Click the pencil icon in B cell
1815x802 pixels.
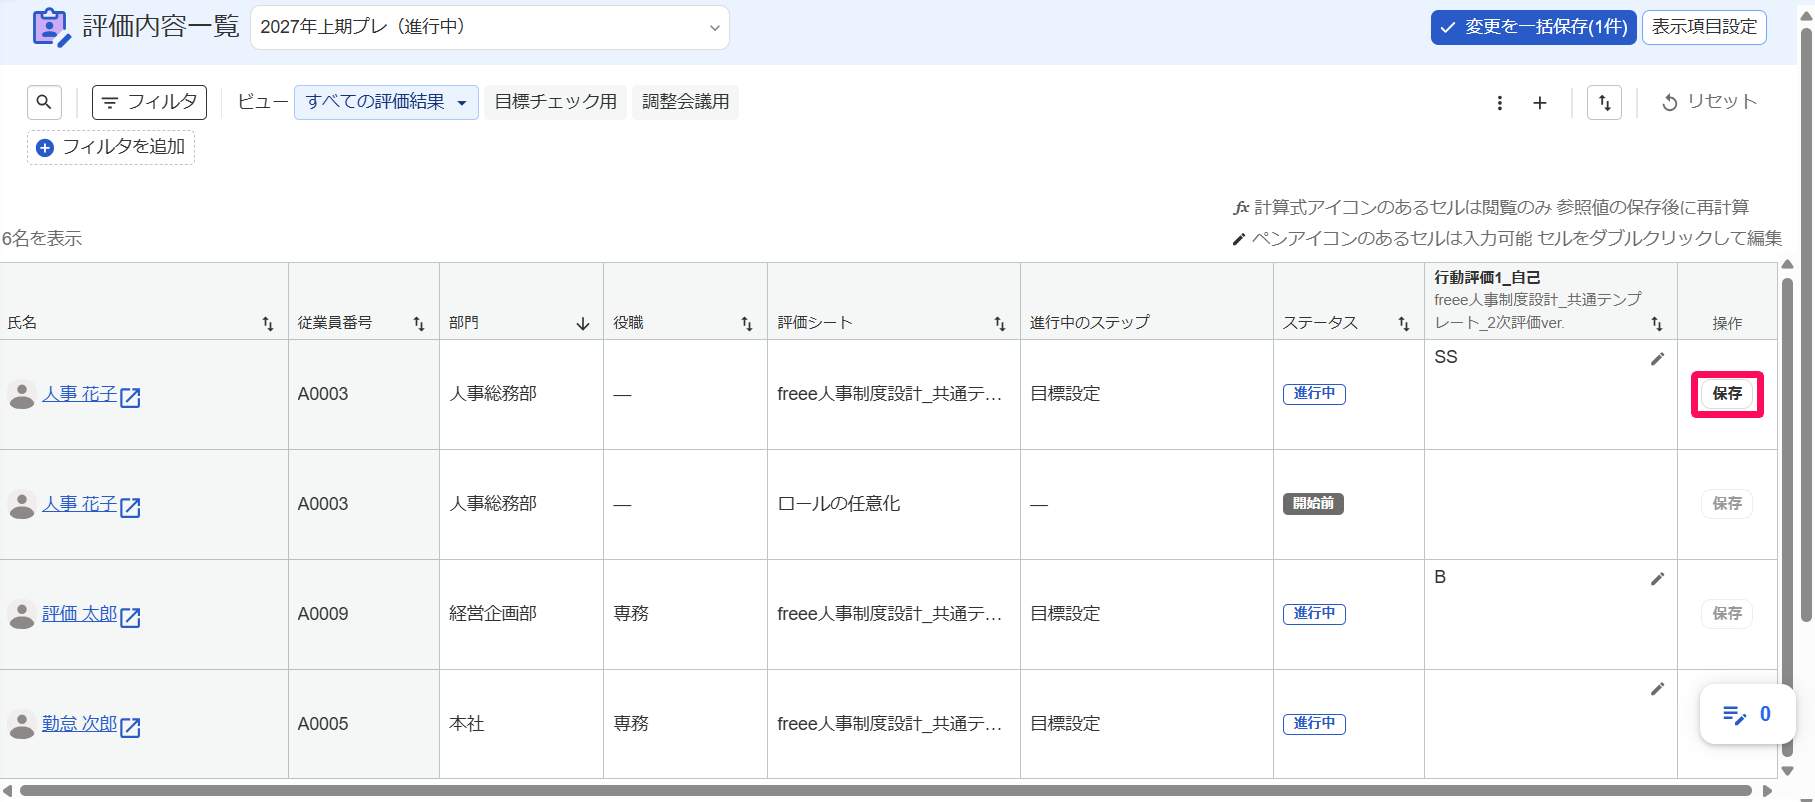1657,579
